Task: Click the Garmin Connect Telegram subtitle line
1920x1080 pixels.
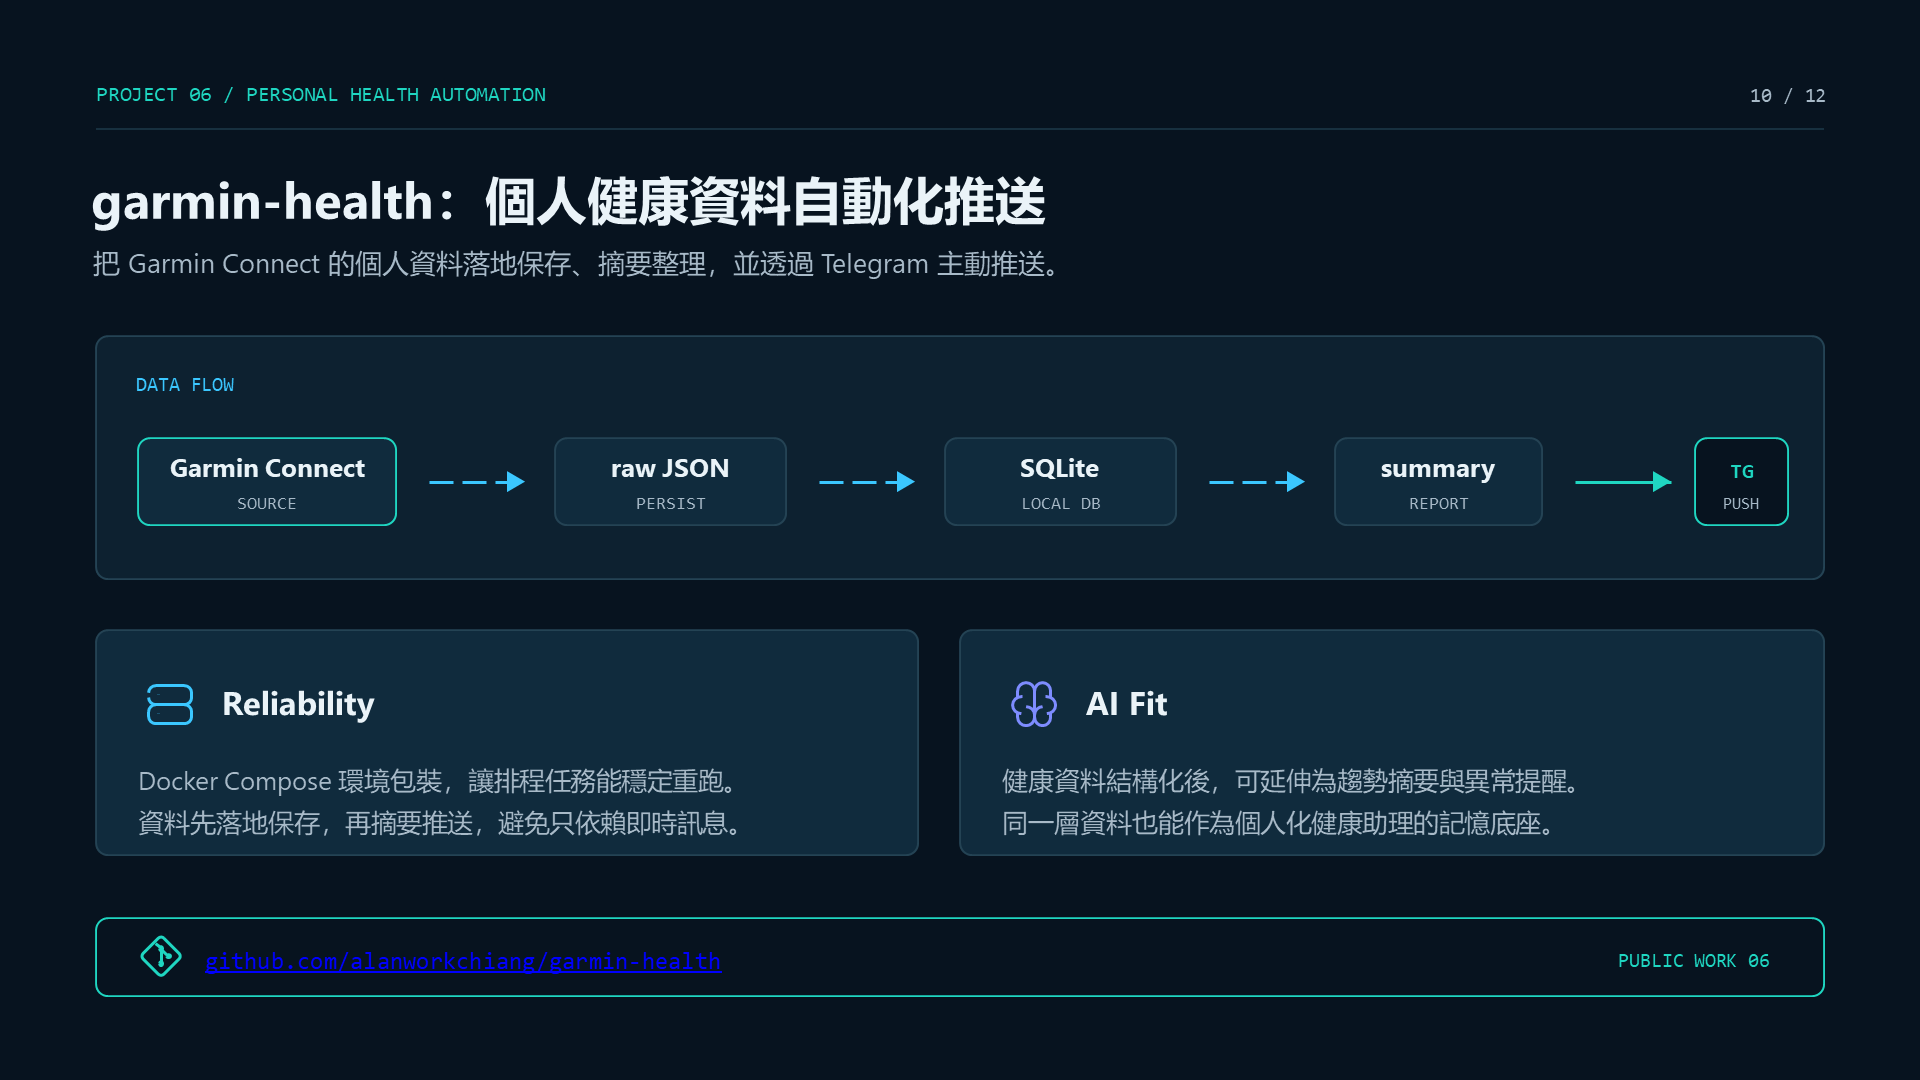Action: [x=577, y=264]
